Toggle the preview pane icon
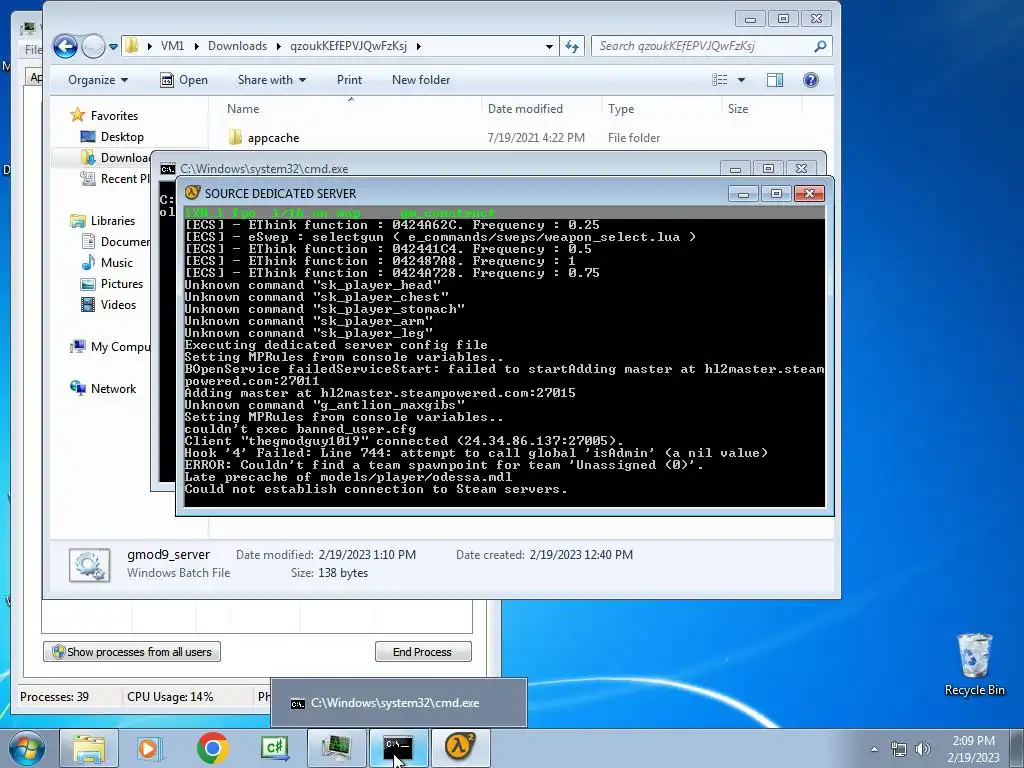 [x=775, y=80]
